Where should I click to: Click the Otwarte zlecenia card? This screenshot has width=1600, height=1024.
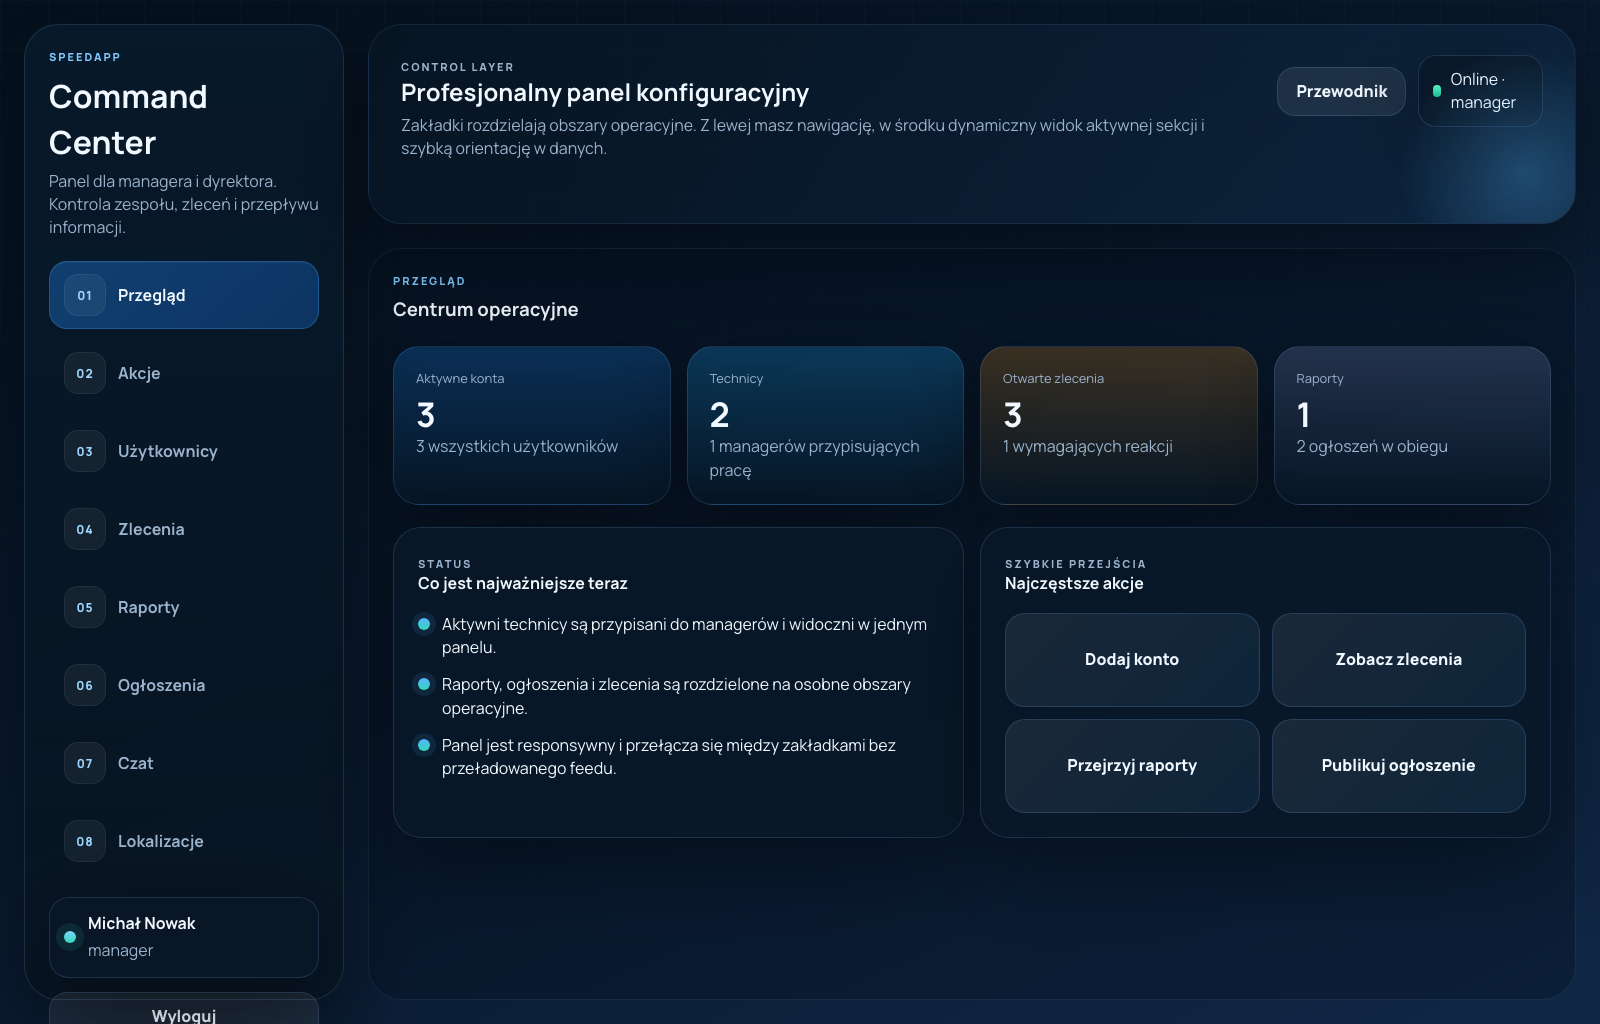tap(1118, 425)
